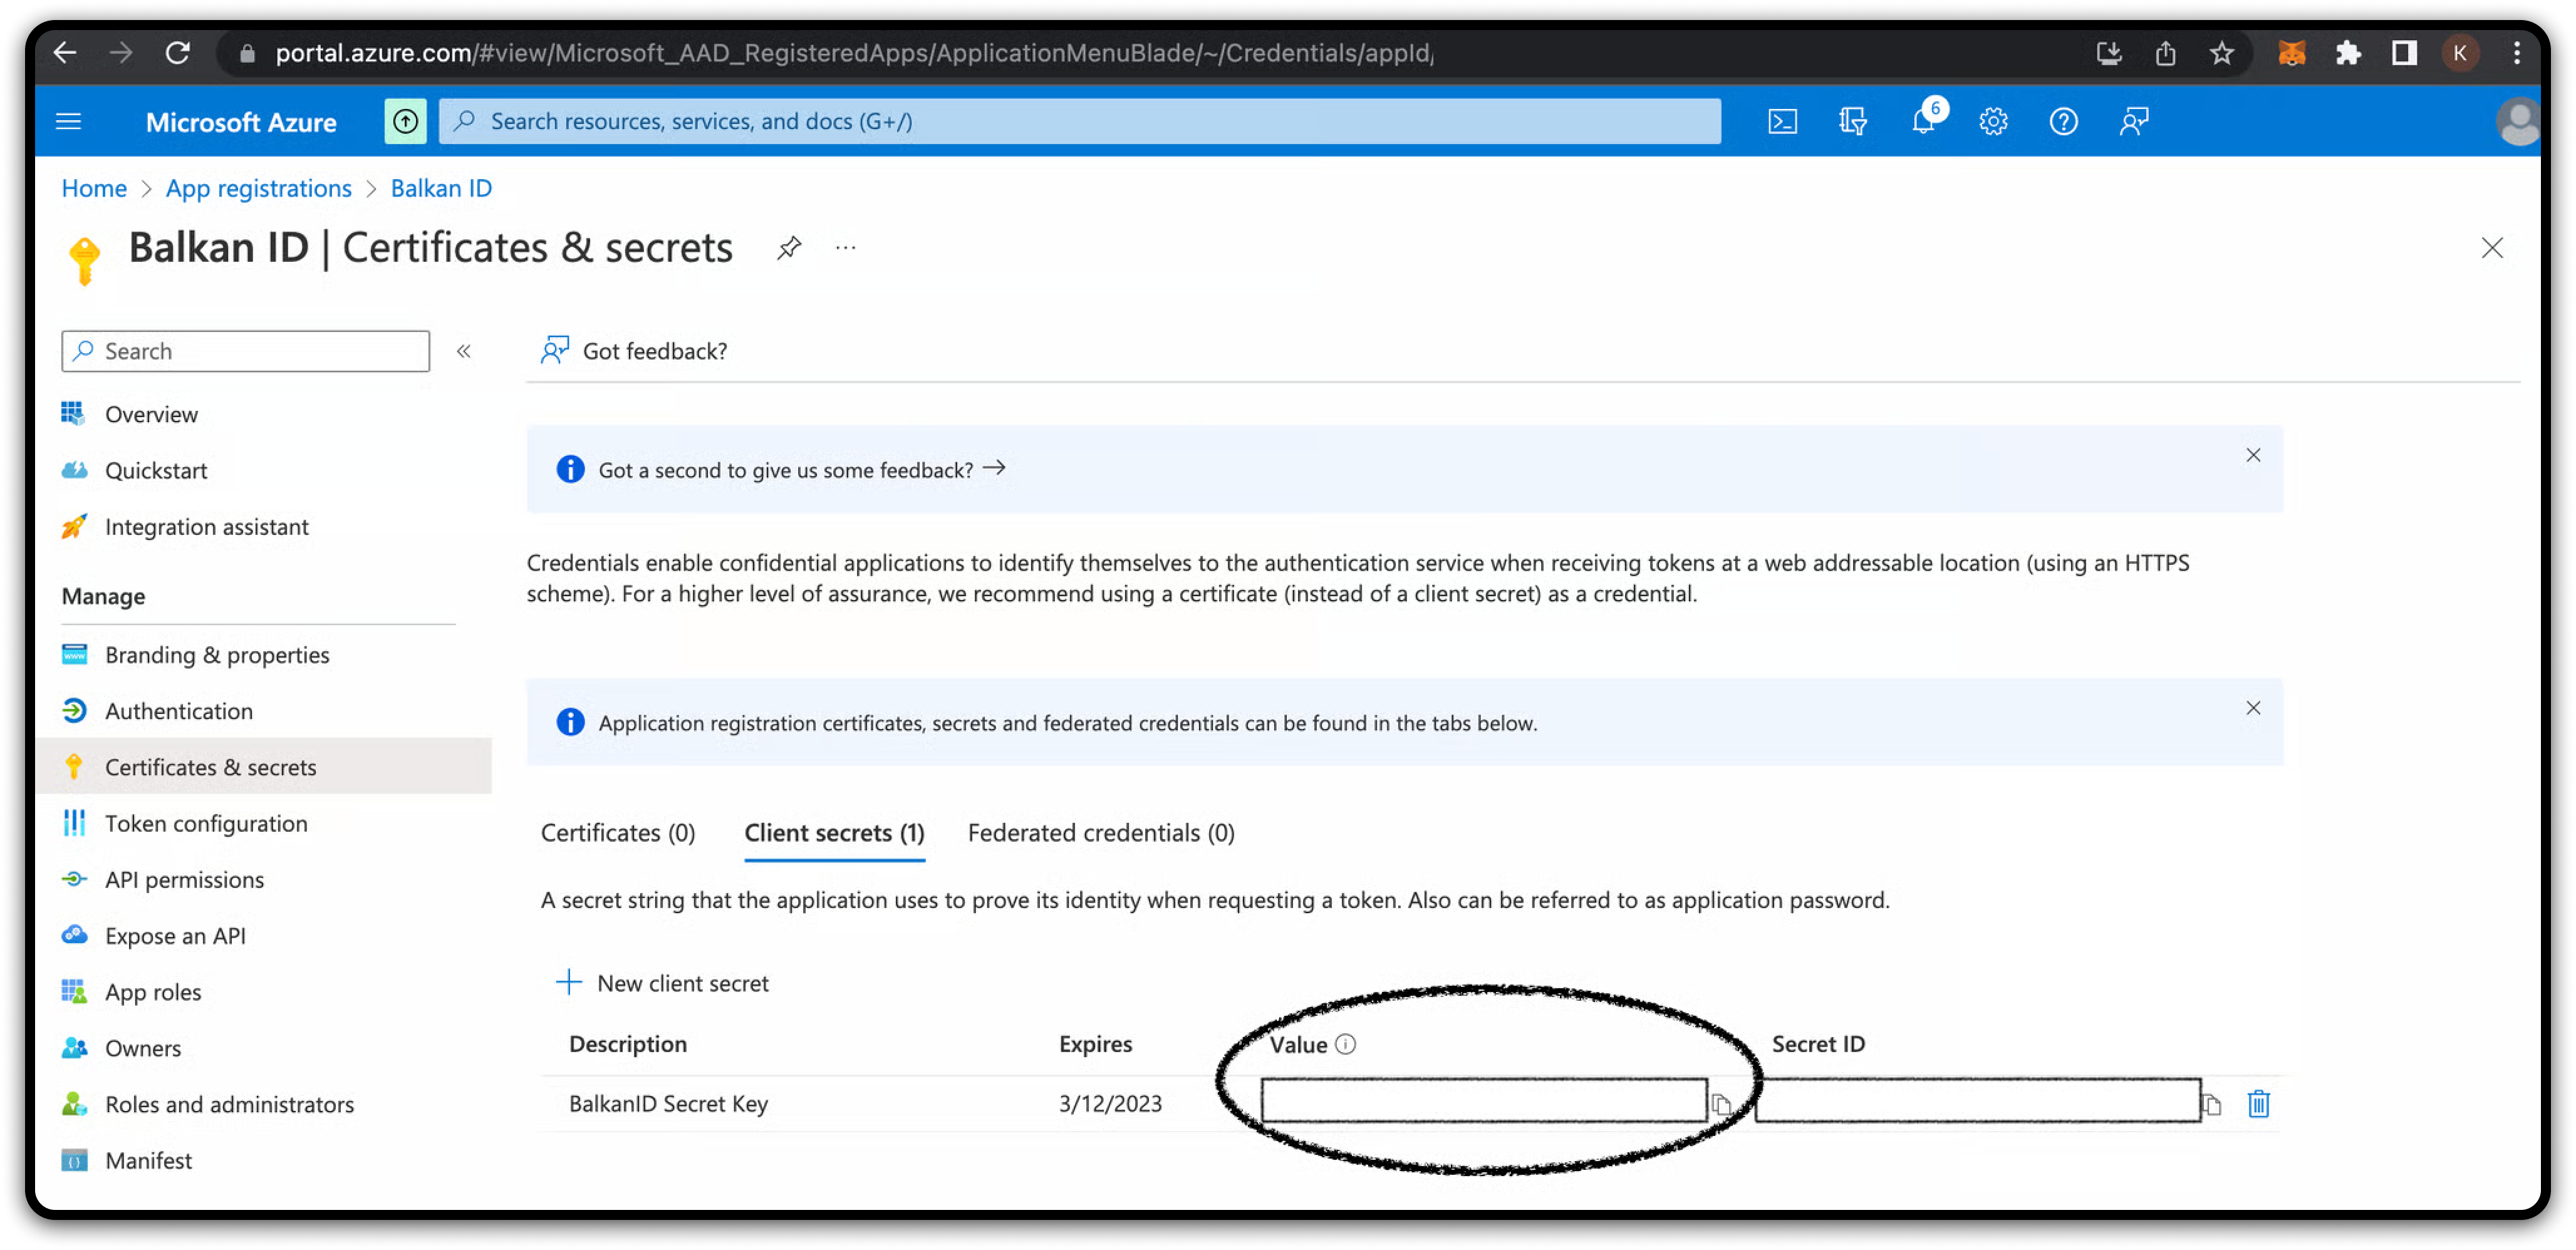Open the notifications bell icon
This screenshot has height=1250, width=2576.
click(x=1922, y=122)
